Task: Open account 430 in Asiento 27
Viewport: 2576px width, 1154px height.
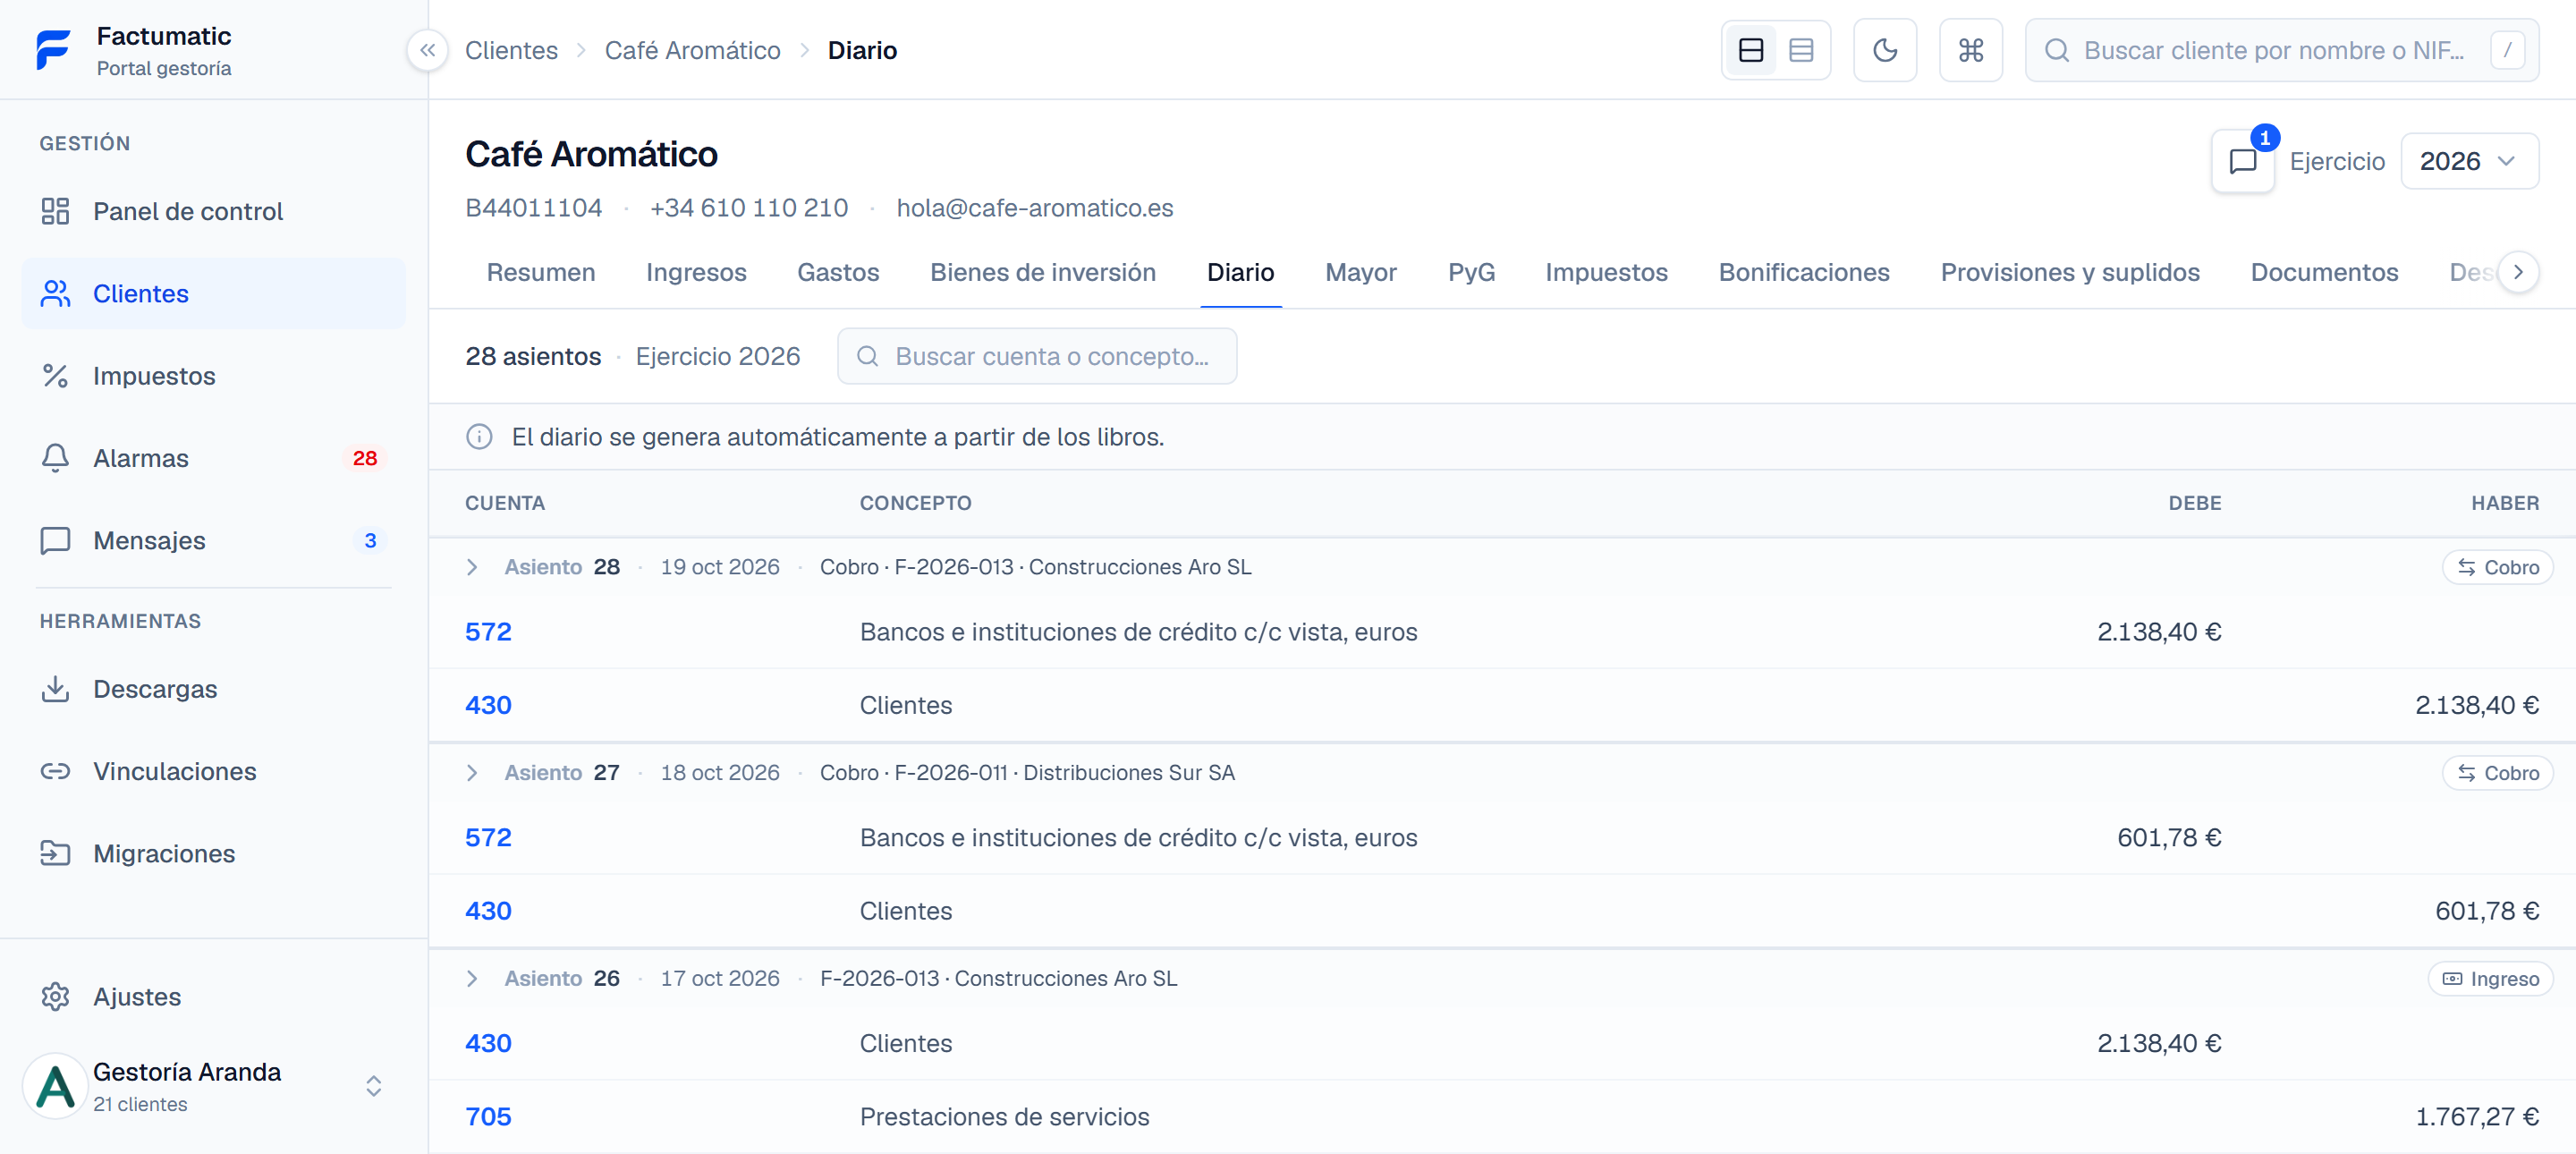Action: point(488,911)
